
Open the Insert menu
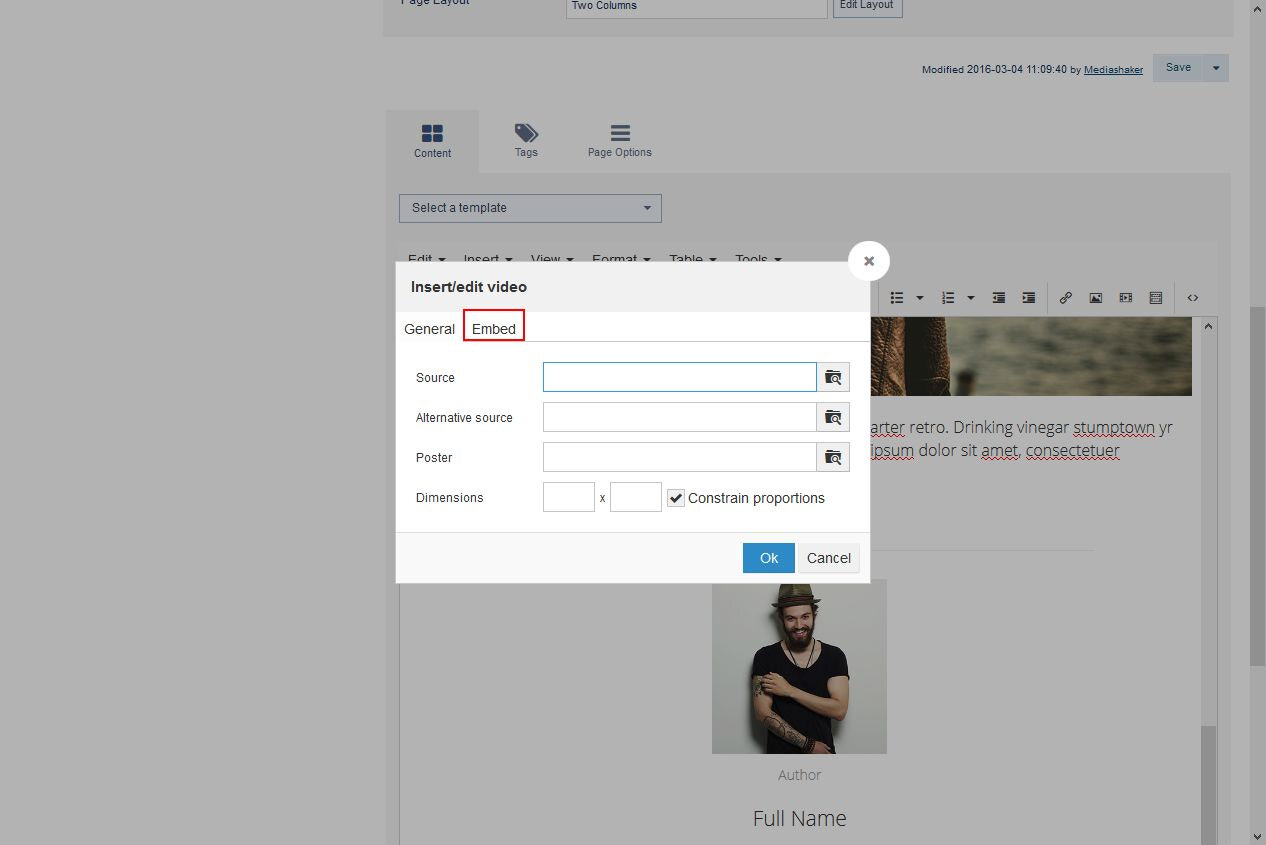pyautogui.click(x=488, y=258)
